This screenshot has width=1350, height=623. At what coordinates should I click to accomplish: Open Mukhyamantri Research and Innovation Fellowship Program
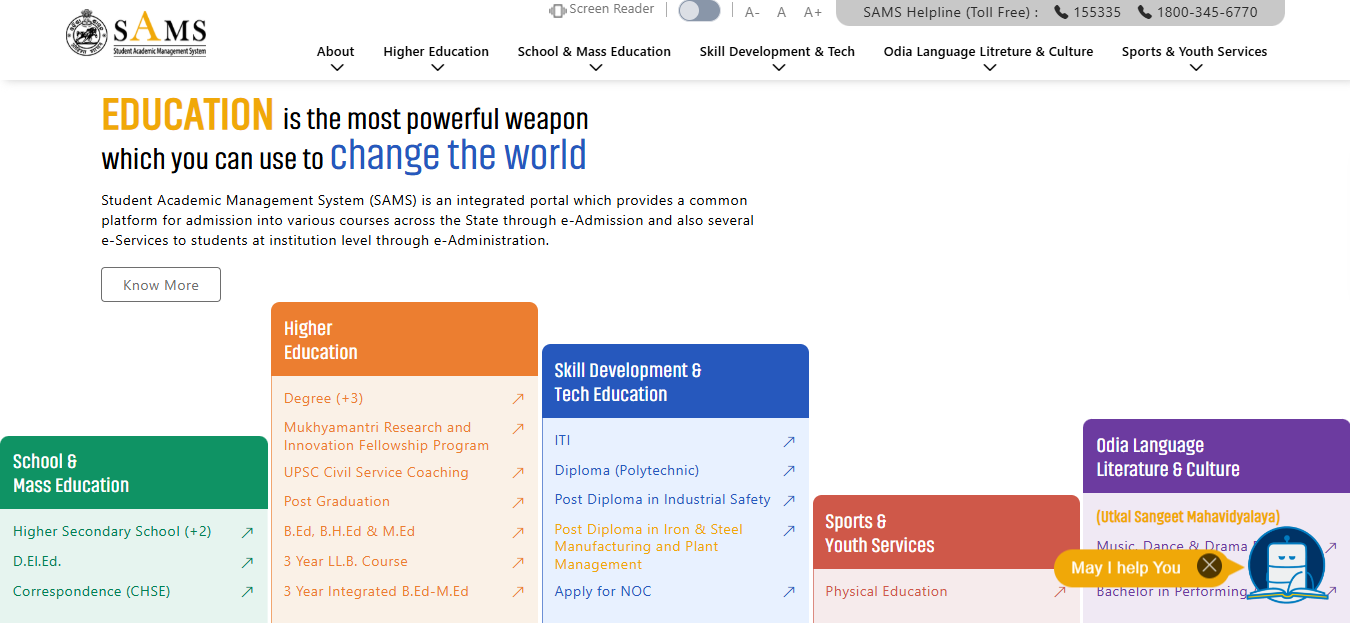tap(386, 436)
